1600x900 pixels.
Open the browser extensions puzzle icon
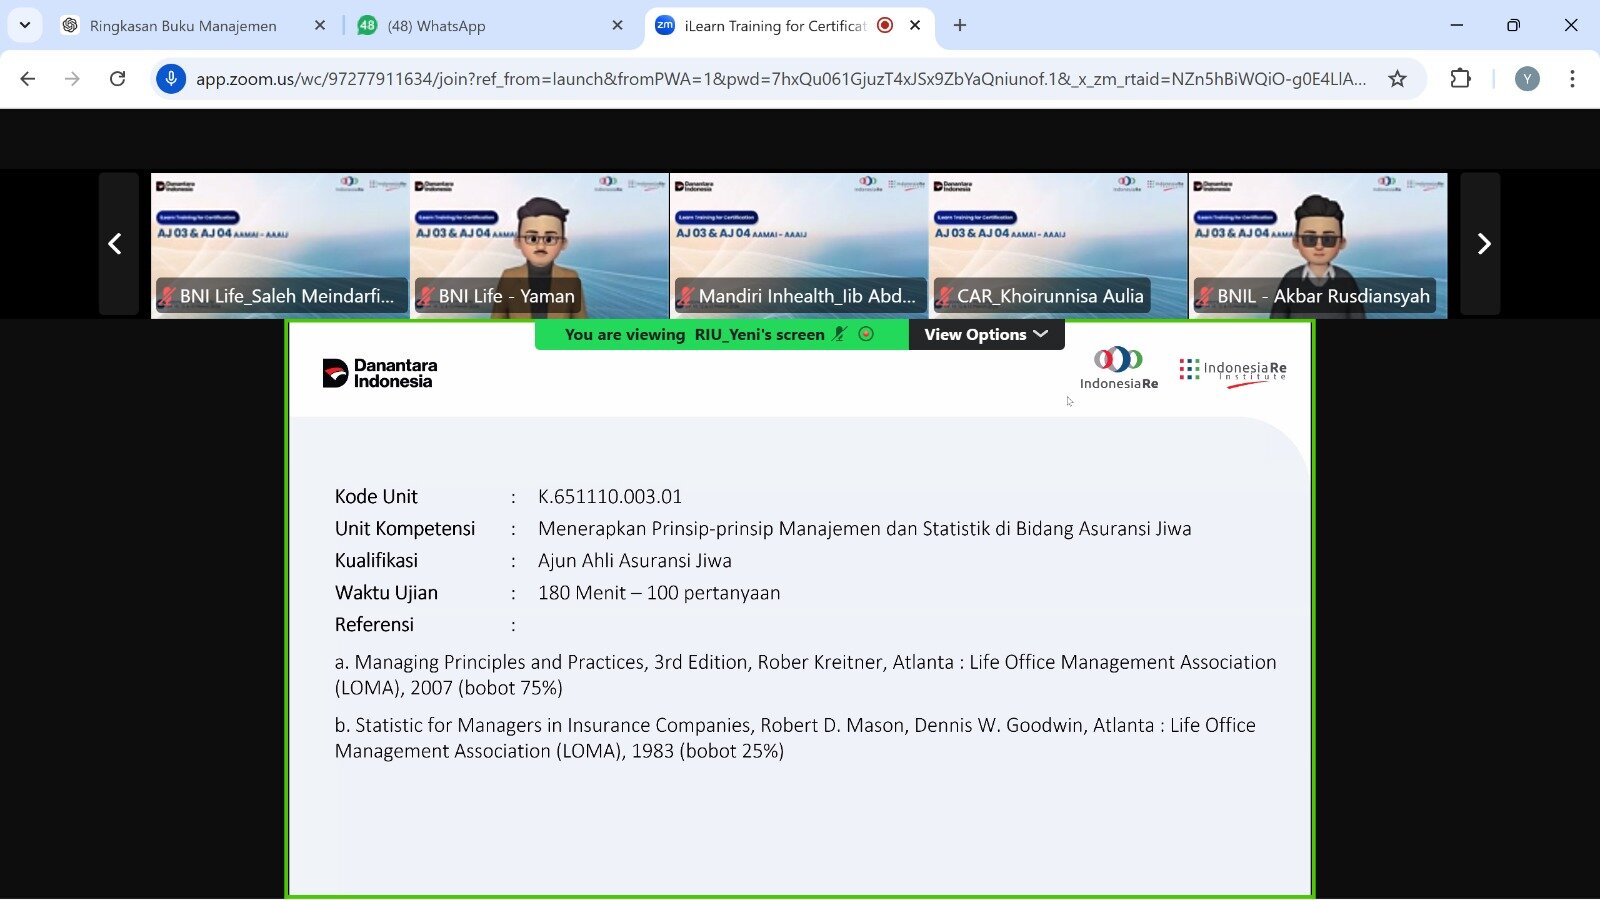click(1460, 79)
